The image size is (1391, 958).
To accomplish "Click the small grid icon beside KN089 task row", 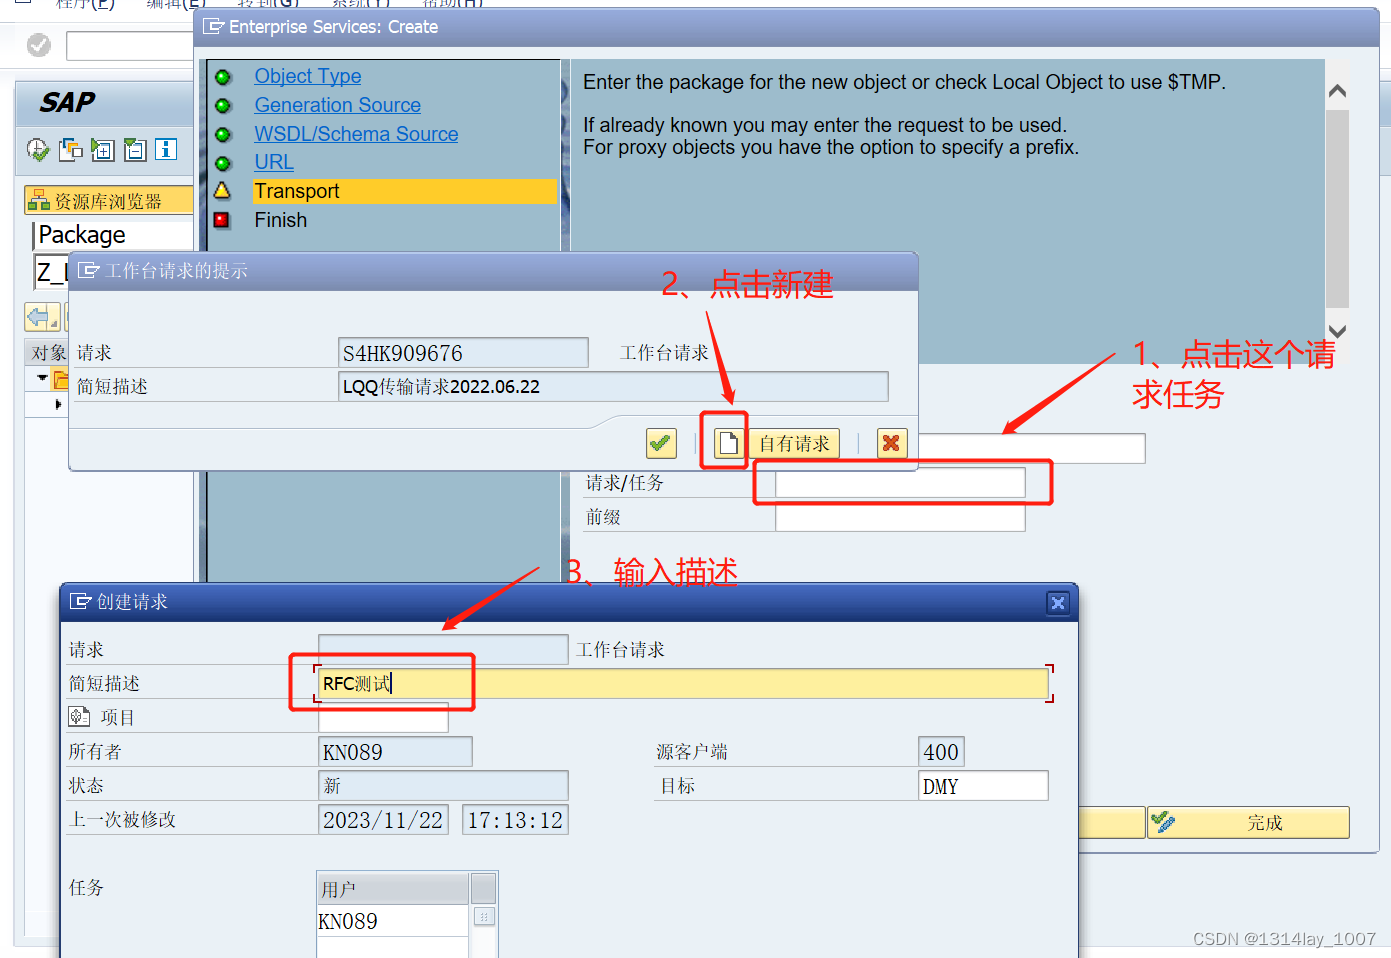I will [484, 917].
